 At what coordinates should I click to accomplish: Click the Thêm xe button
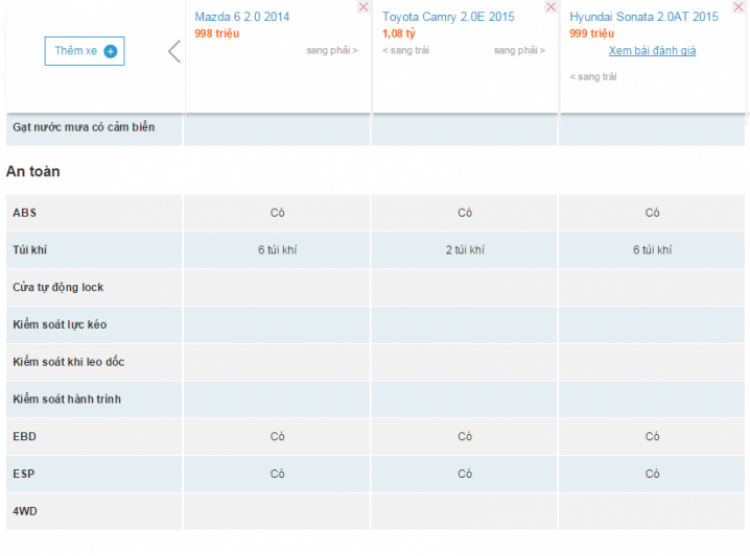pos(85,51)
